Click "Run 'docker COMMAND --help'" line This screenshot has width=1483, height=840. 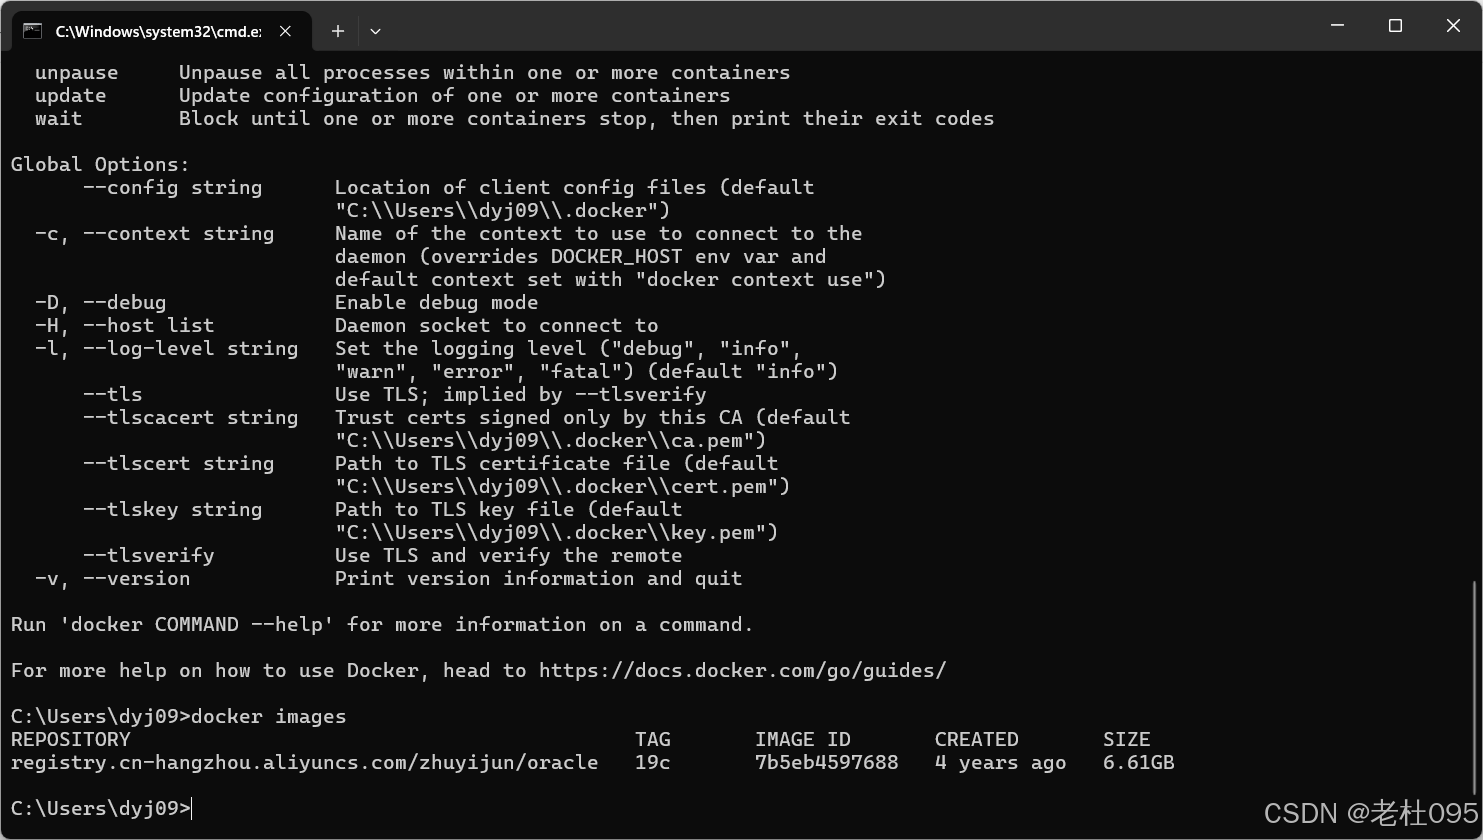pos(382,624)
